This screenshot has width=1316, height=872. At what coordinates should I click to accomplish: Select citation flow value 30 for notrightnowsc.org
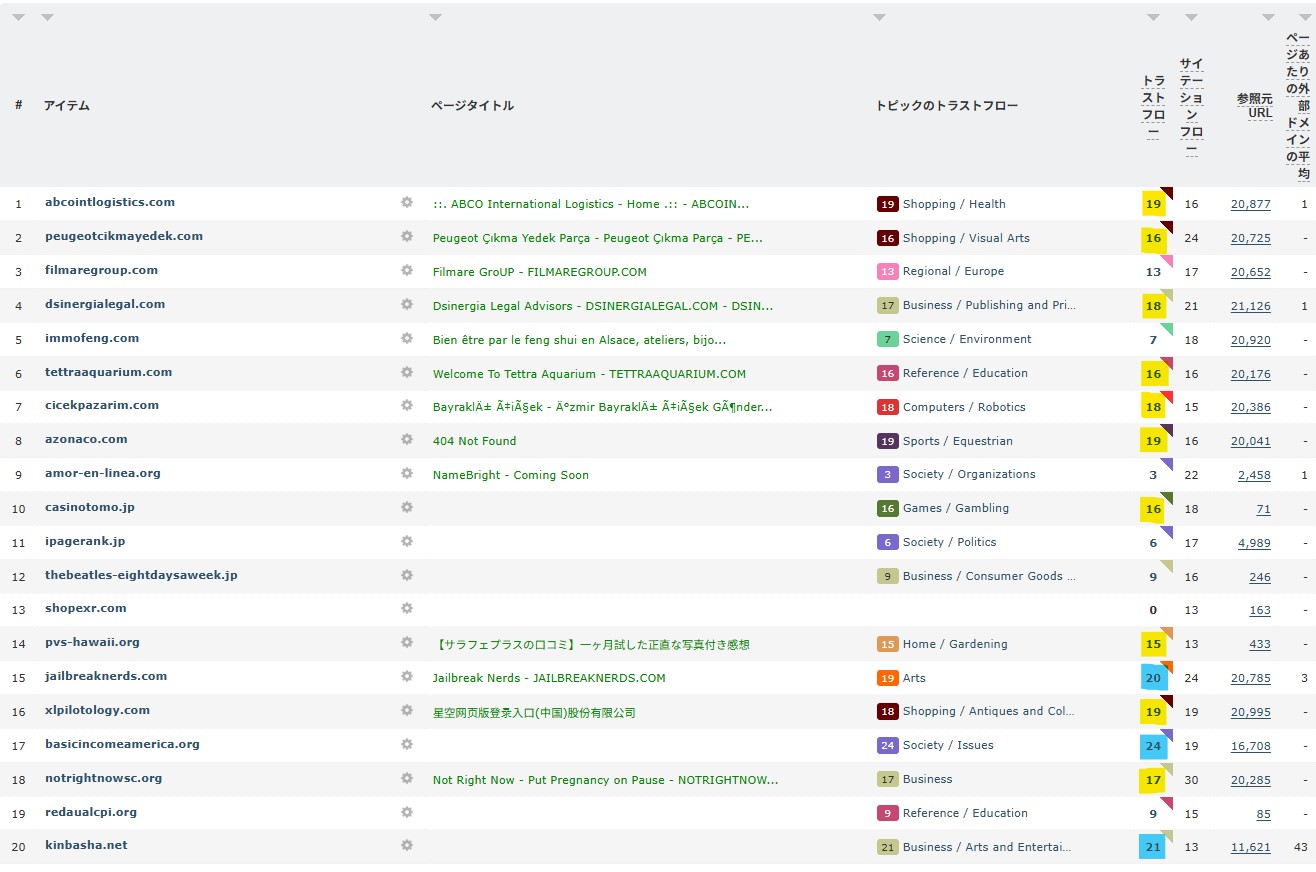click(x=1191, y=780)
